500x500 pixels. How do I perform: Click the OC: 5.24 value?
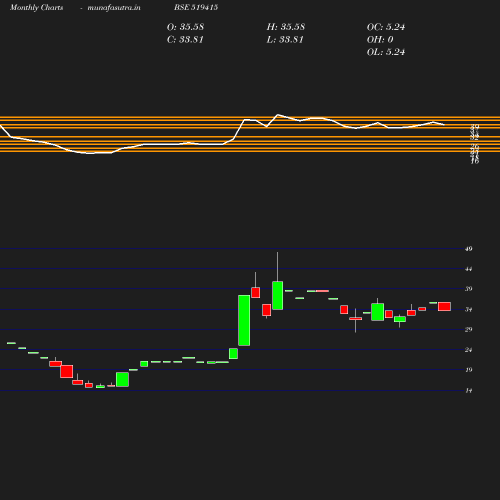tap(386, 27)
